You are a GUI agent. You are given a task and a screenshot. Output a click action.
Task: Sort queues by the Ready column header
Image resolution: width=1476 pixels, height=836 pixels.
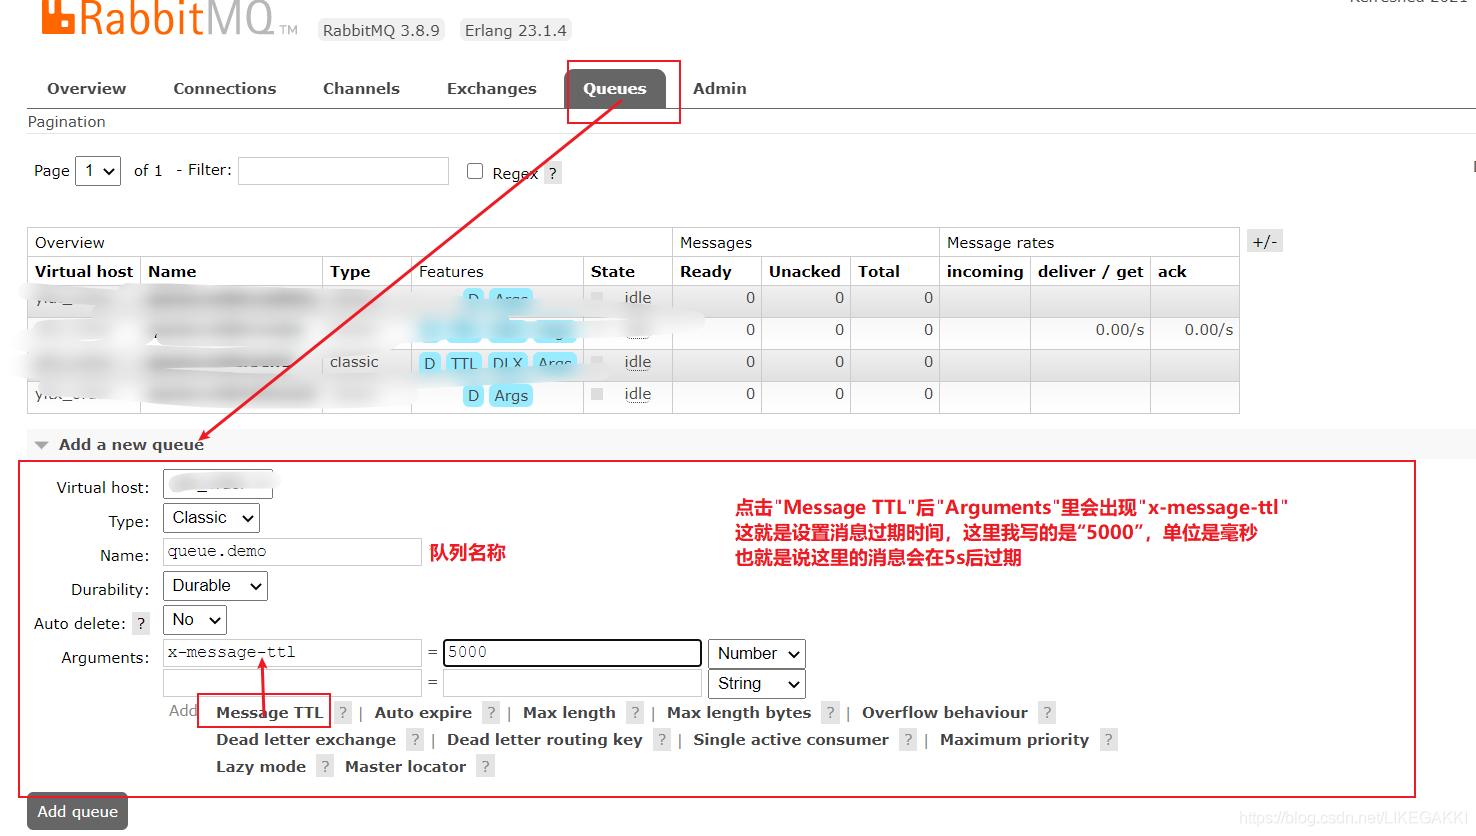coord(706,271)
